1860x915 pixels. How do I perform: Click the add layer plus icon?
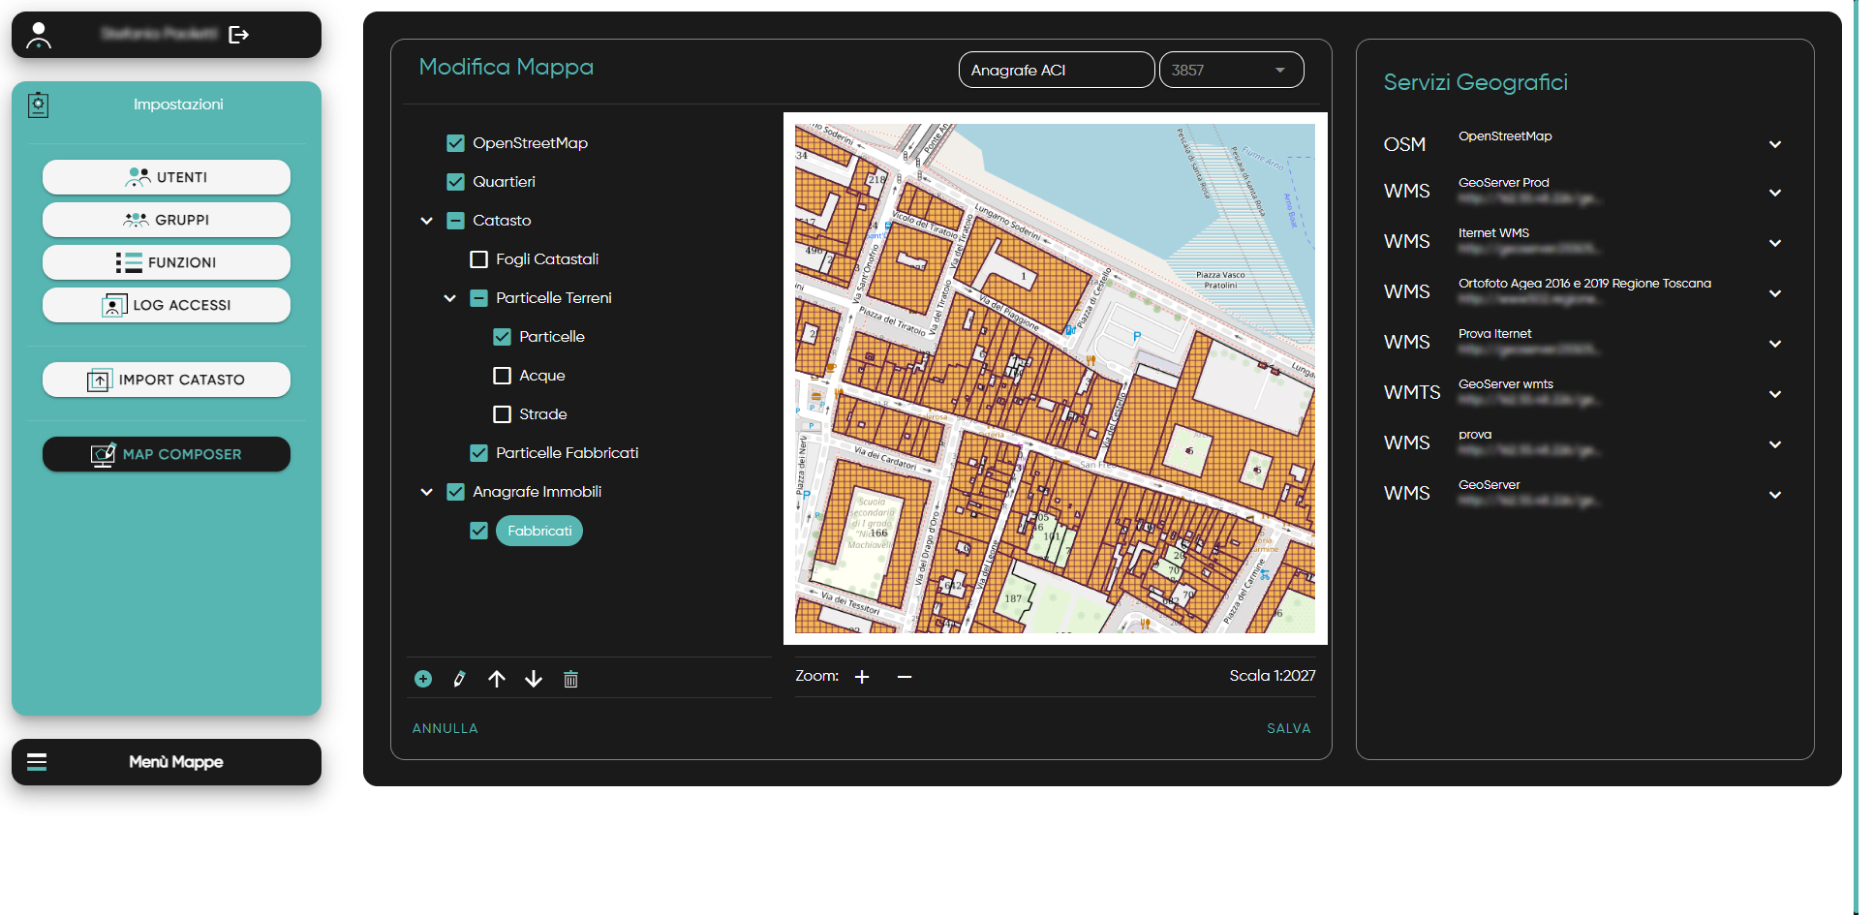(x=423, y=679)
